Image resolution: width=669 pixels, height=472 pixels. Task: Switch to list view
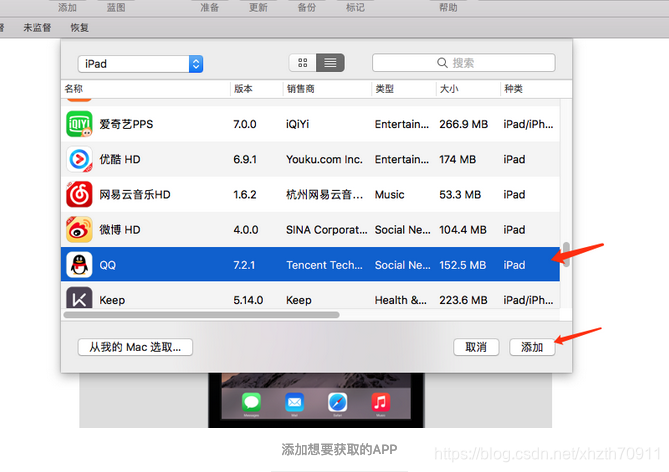[330, 63]
